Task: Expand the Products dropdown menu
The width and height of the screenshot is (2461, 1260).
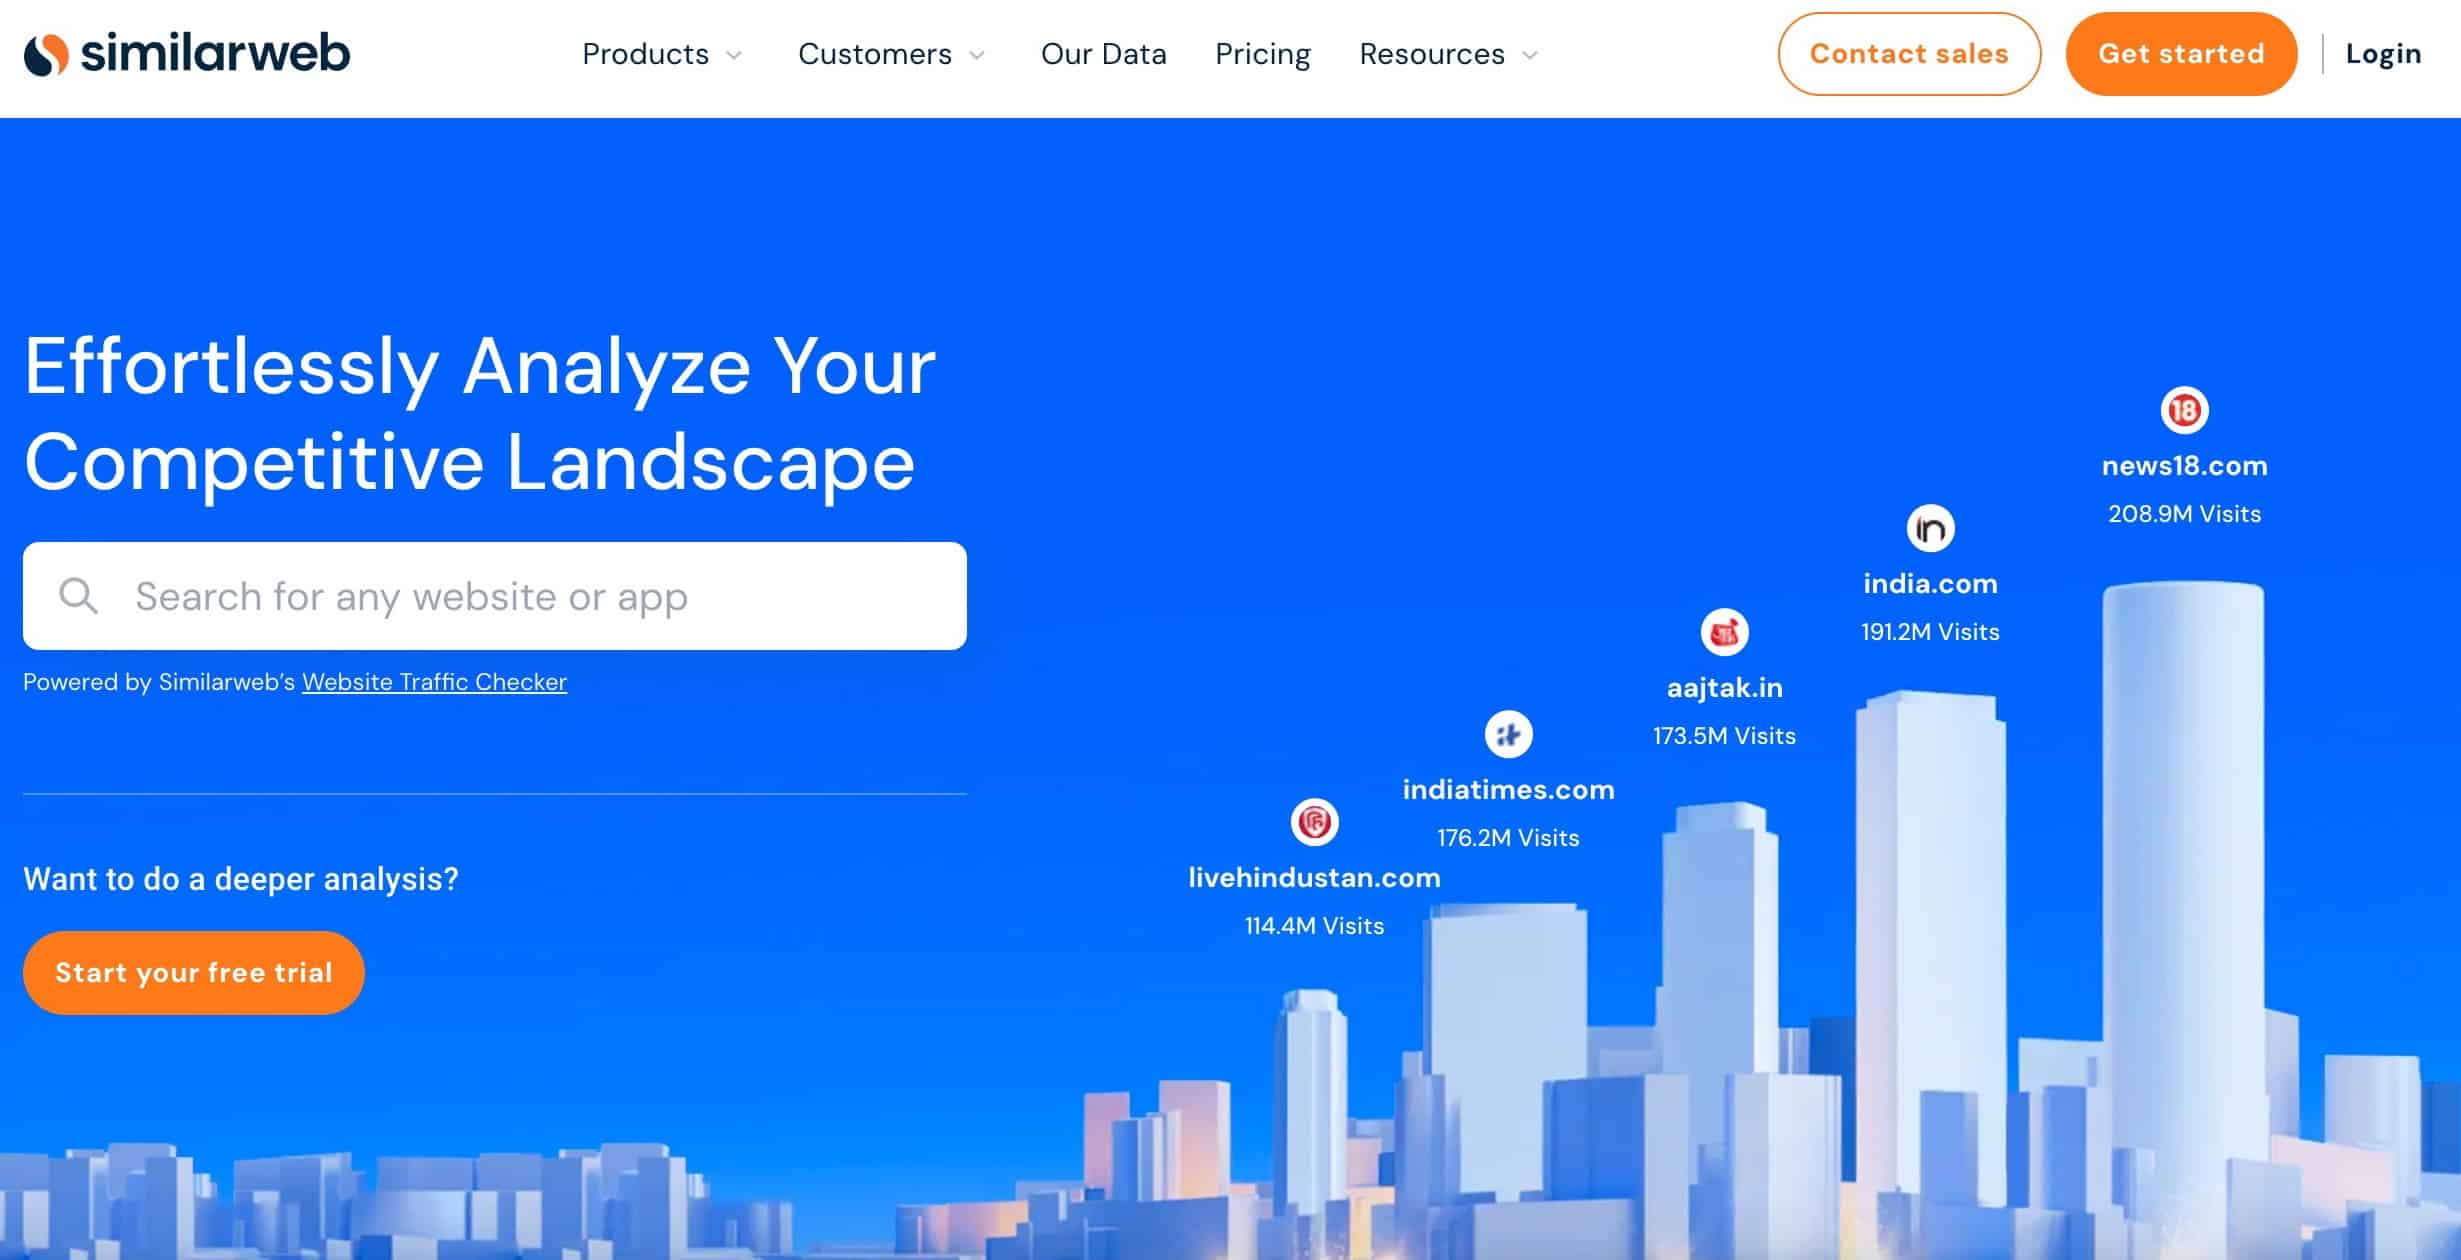Action: click(x=662, y=53)
